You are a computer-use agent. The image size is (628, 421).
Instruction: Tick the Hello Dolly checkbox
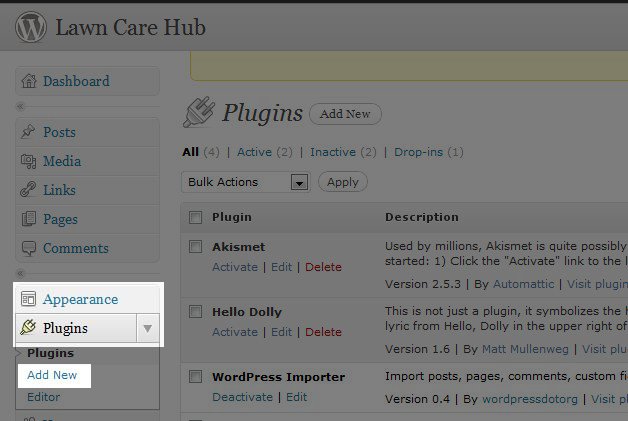coord(195,312)
